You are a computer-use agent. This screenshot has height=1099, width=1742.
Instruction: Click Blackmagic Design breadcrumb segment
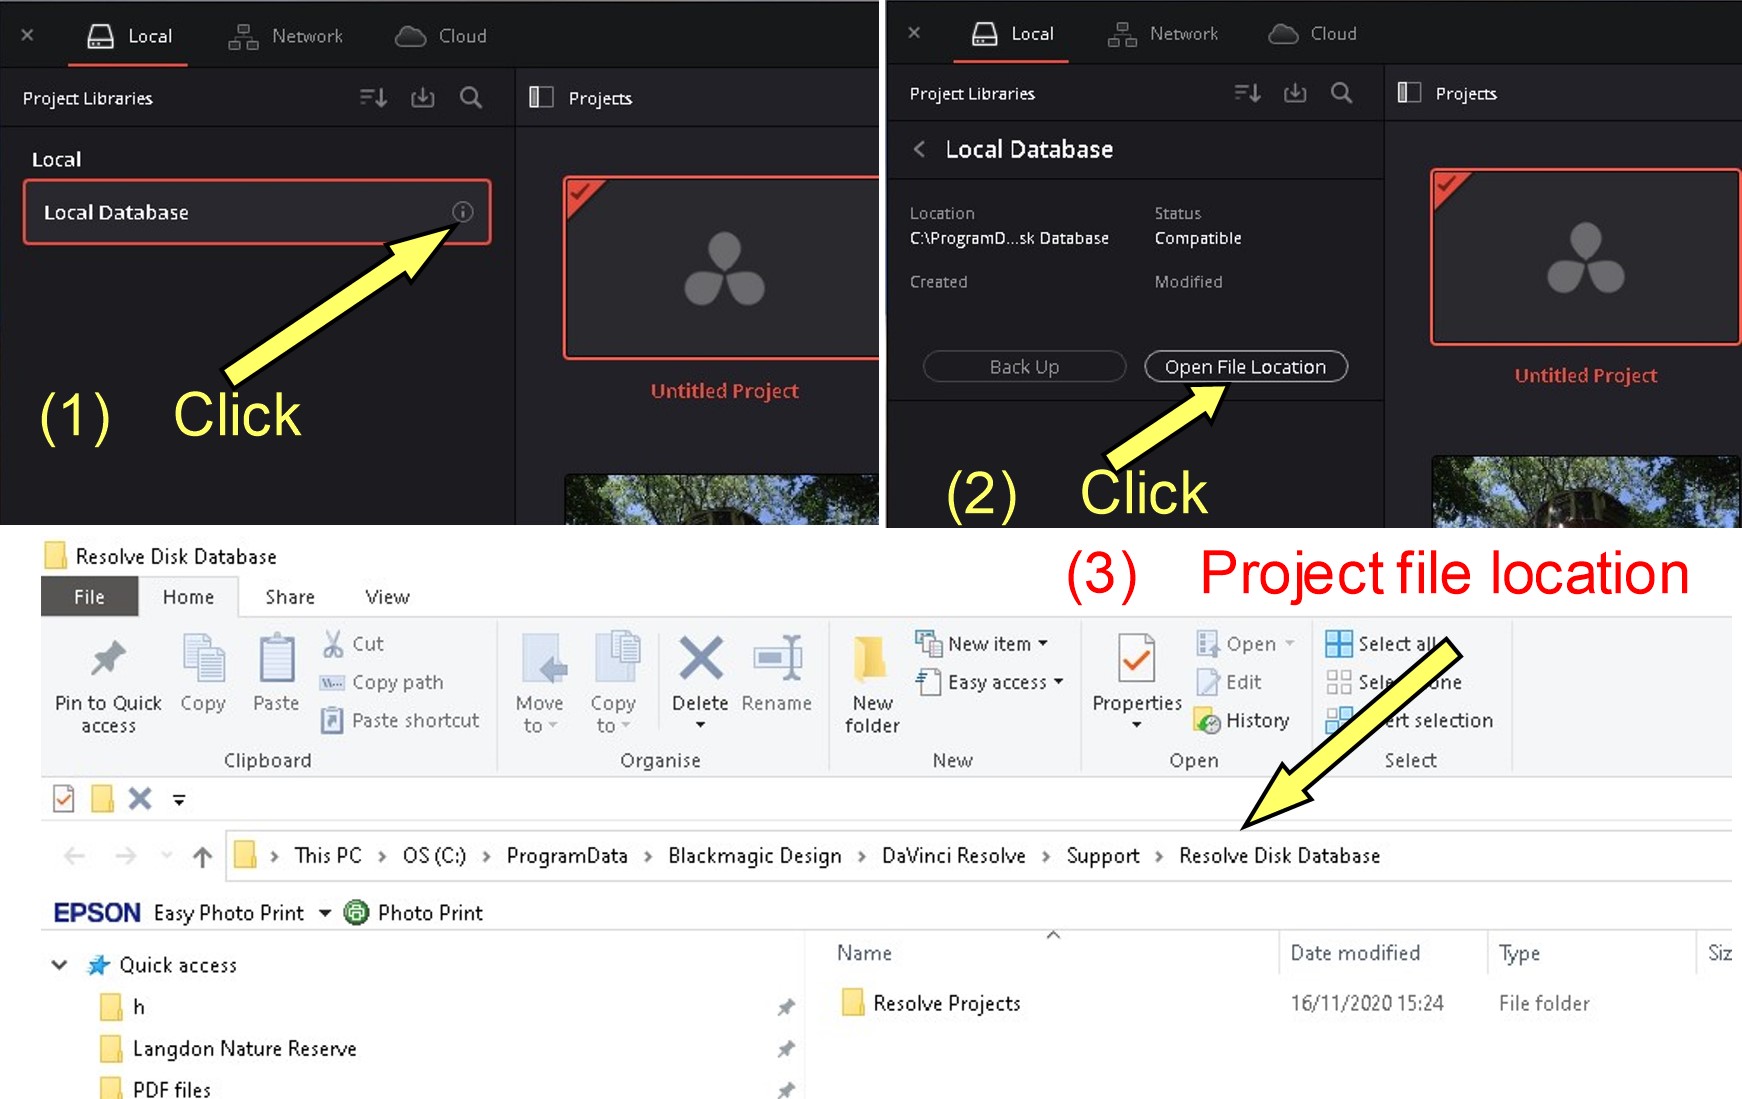(x=755, y=856)
